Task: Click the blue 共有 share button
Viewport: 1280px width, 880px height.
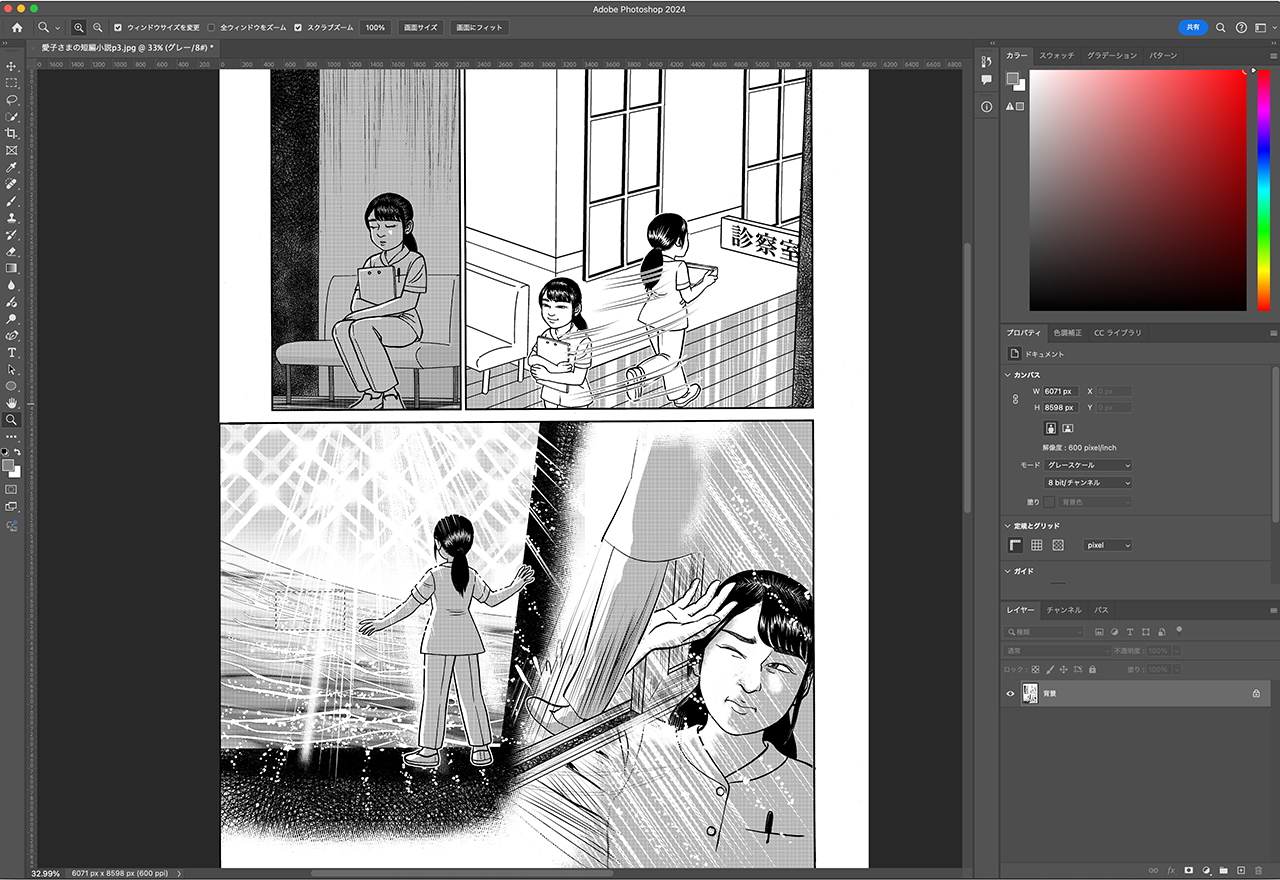Action: 1193,28
